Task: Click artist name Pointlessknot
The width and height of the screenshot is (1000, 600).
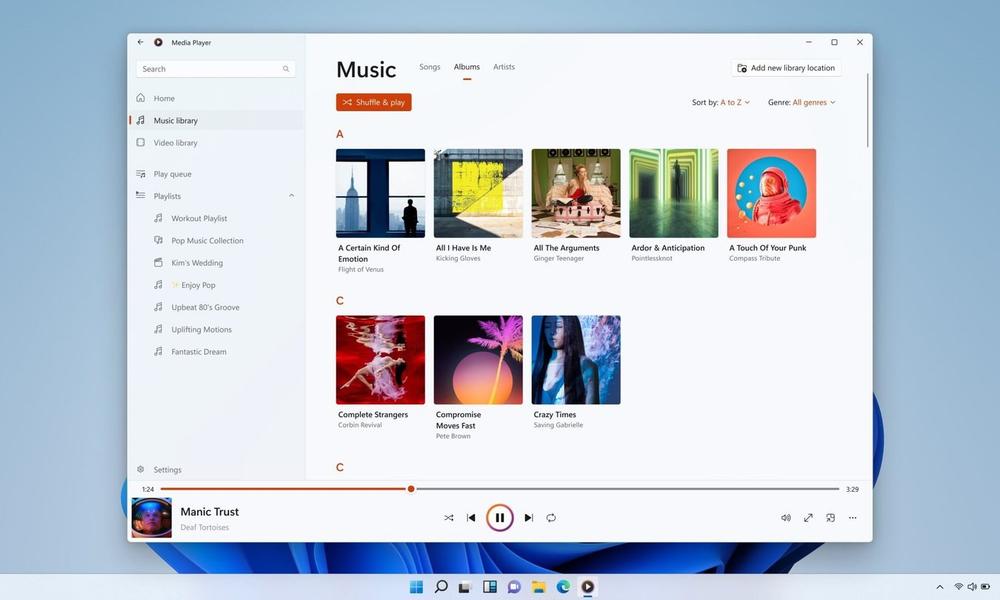Action: 652,258
